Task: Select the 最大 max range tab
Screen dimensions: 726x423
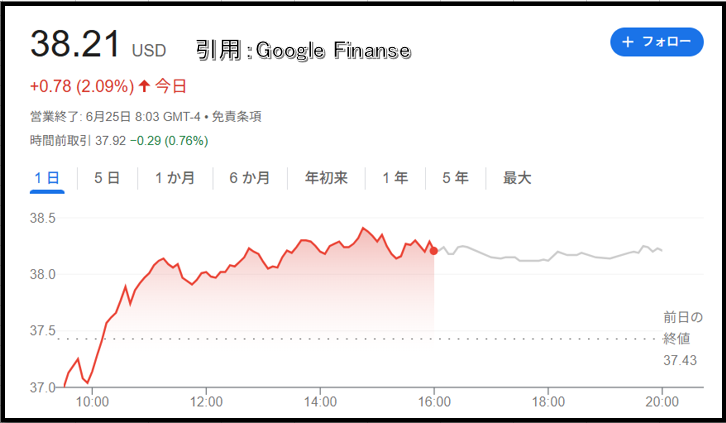Action: [x=517, y=178]
